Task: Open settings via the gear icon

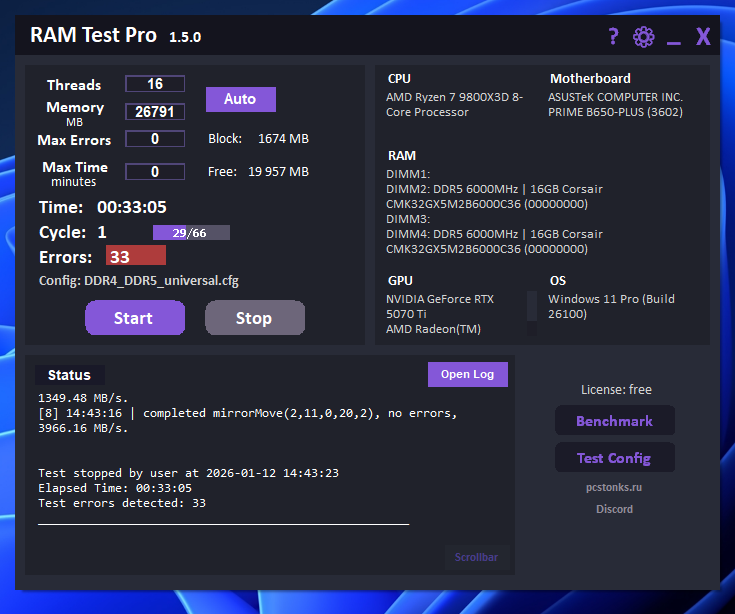Action: pyautogui.click(x=643, y=37)
